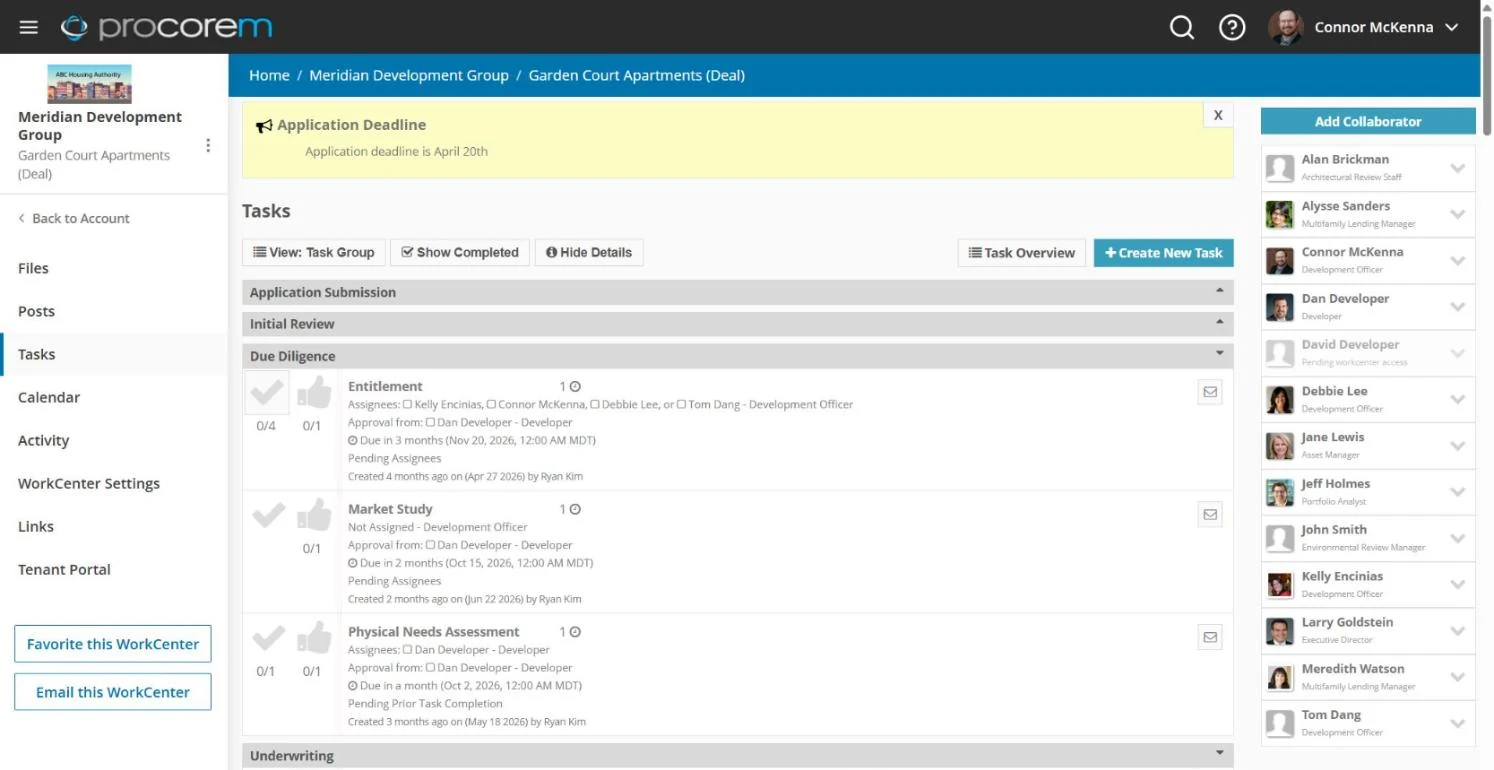Screen dimensions: 1494x770
Task: Open Files in the sidebar
Action: [33, 268]
